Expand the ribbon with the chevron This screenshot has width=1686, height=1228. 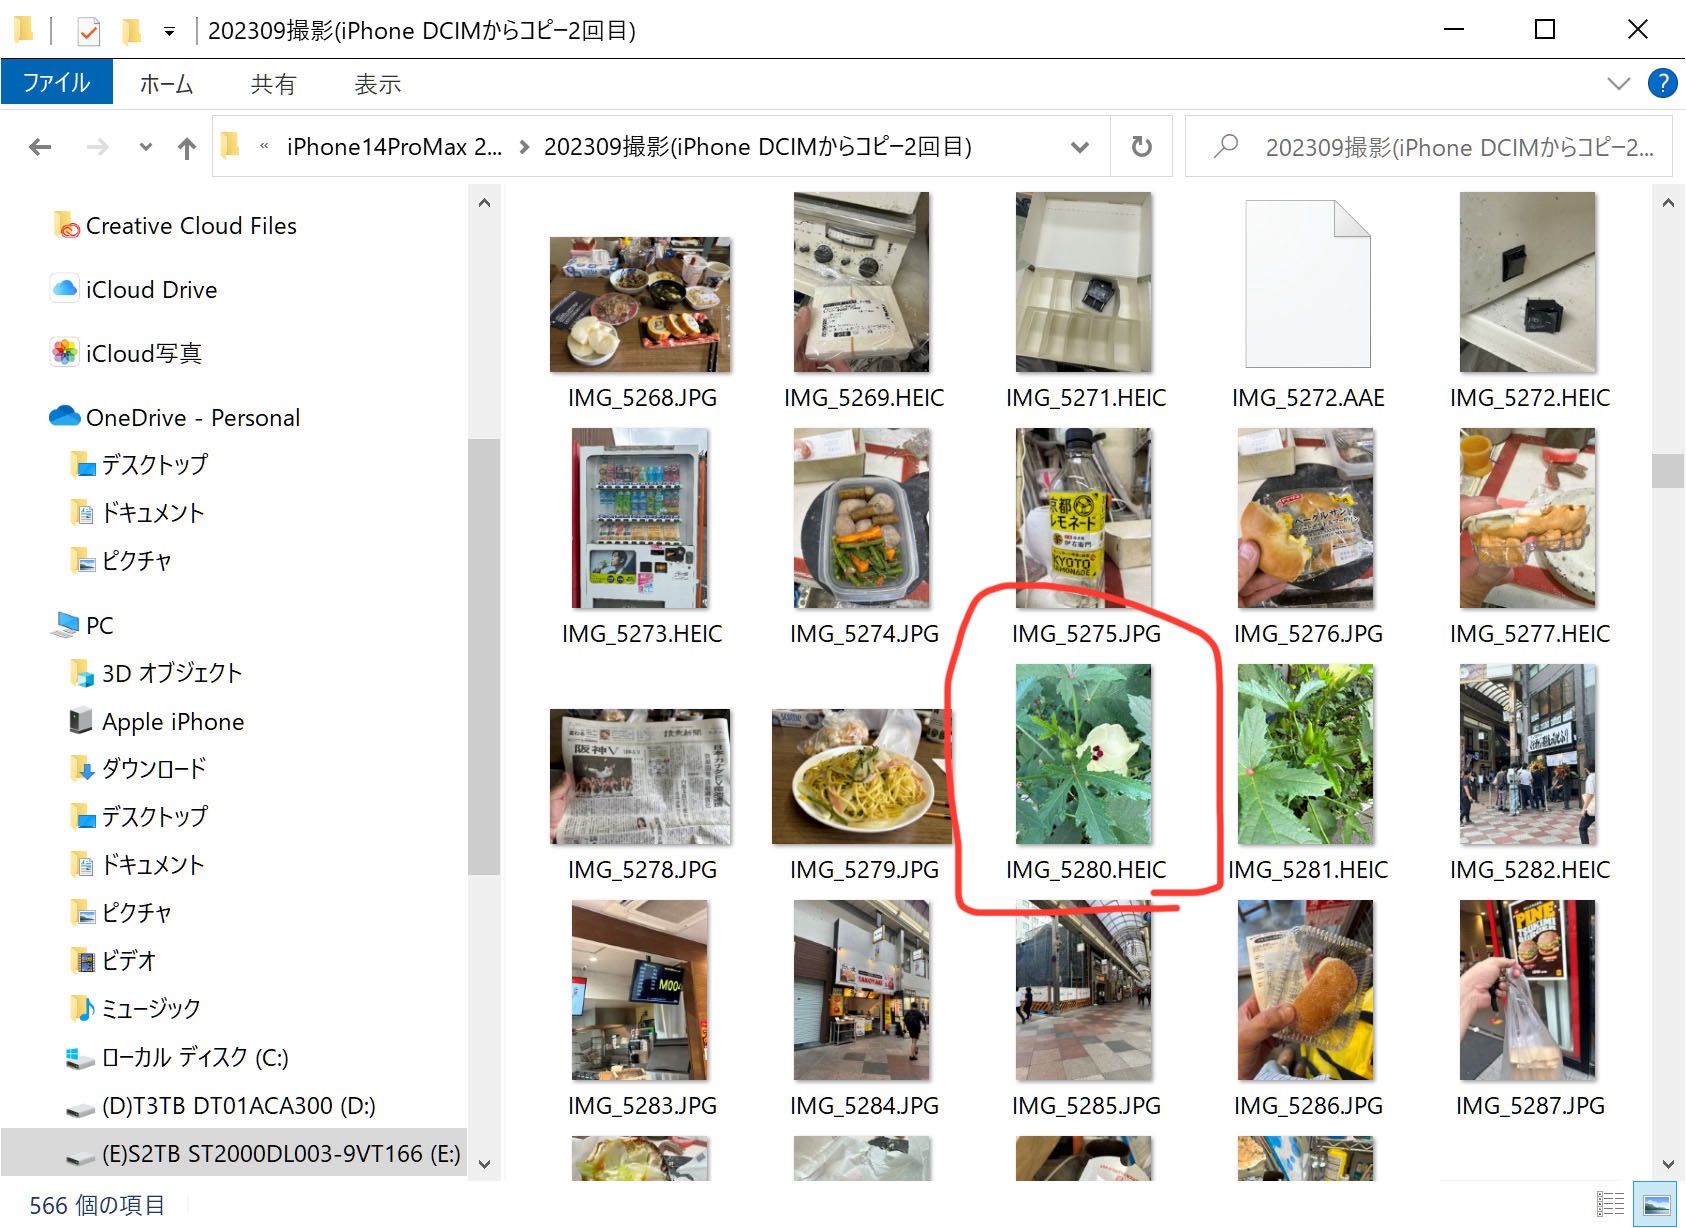coord(1618,83)
